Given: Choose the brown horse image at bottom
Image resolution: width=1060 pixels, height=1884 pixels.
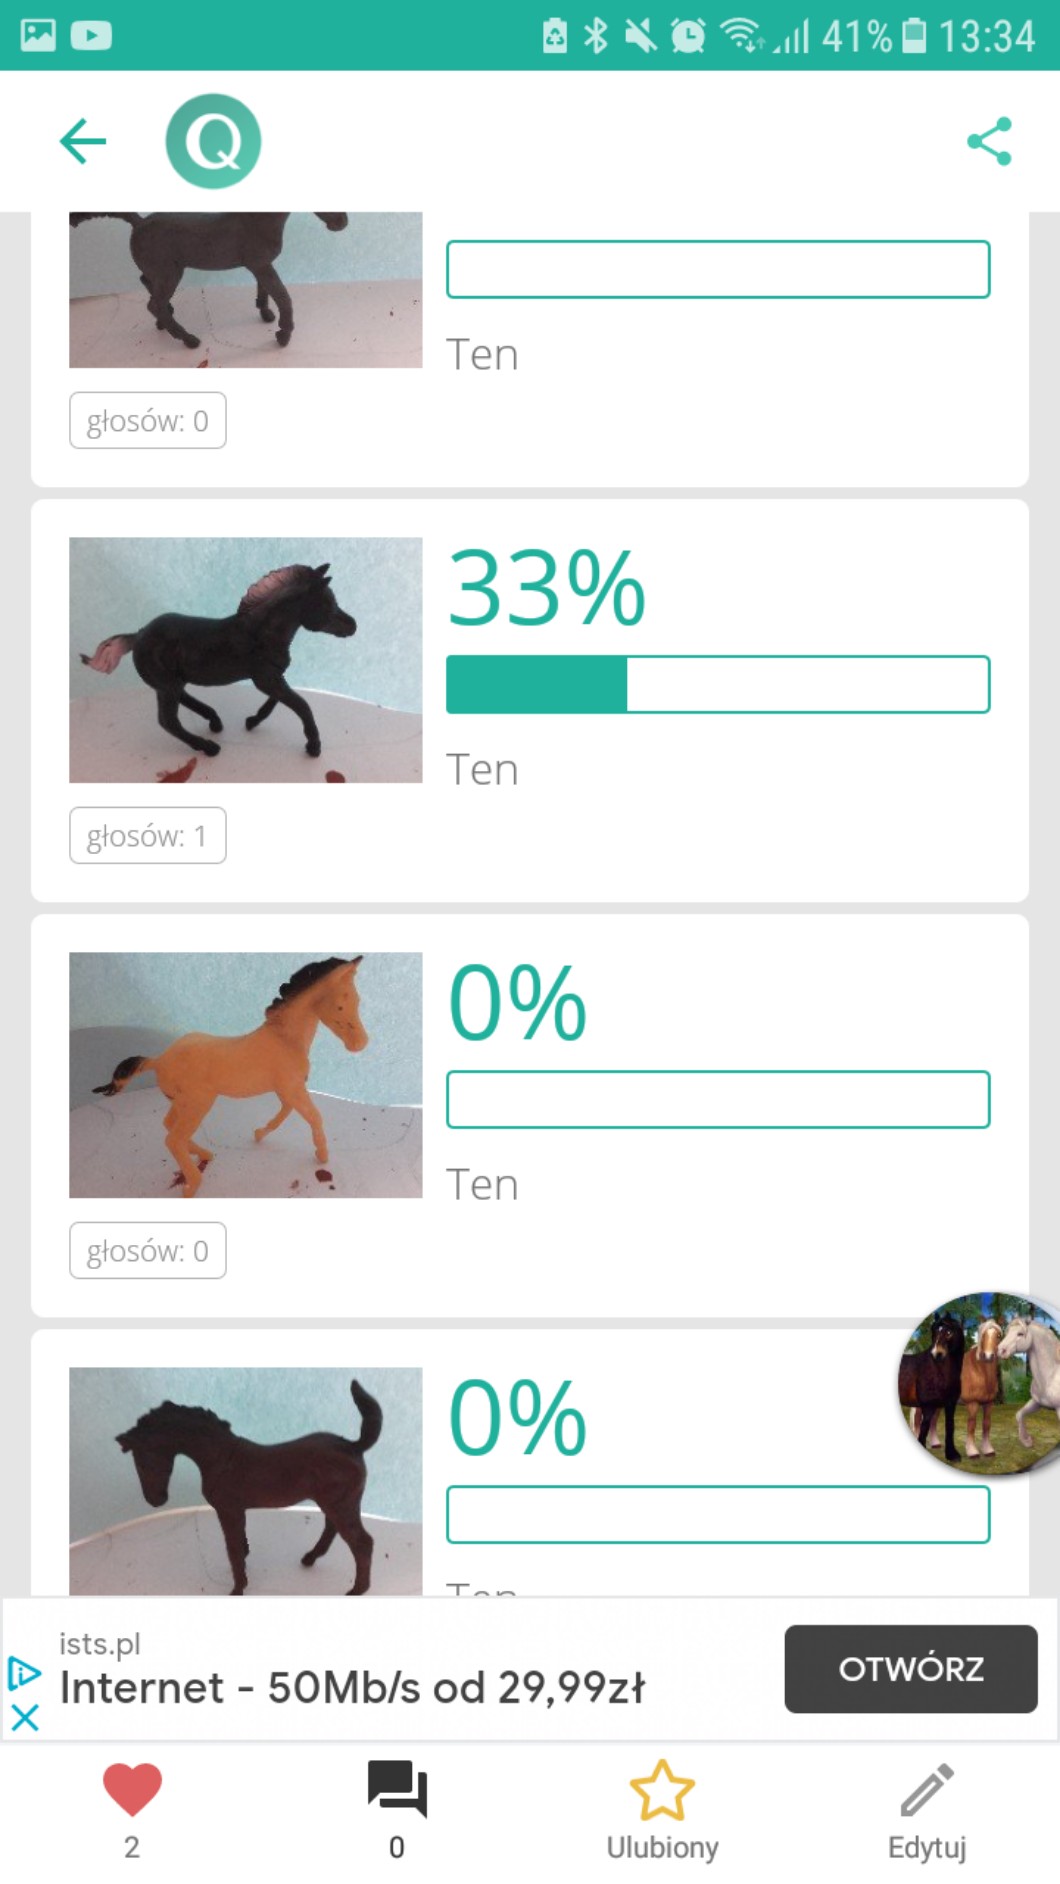Looking at the screenshot, I should tap(245, 1480).
